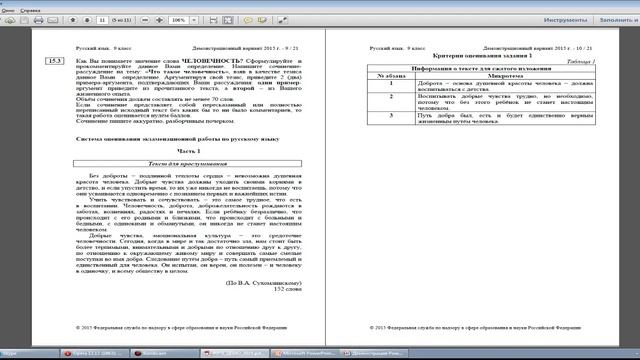Click the 'Таблица 1' label

click(581, 62)
